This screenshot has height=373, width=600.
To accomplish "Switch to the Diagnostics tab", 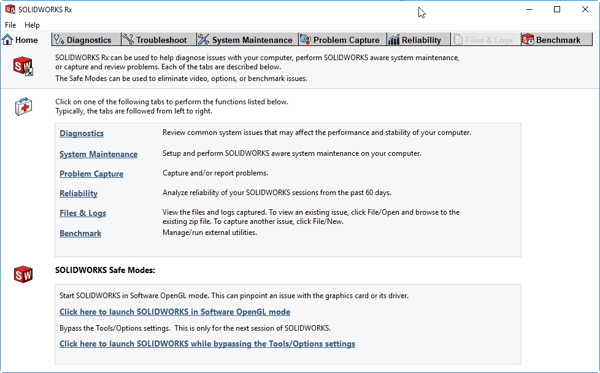I will (x=86, y=39).
